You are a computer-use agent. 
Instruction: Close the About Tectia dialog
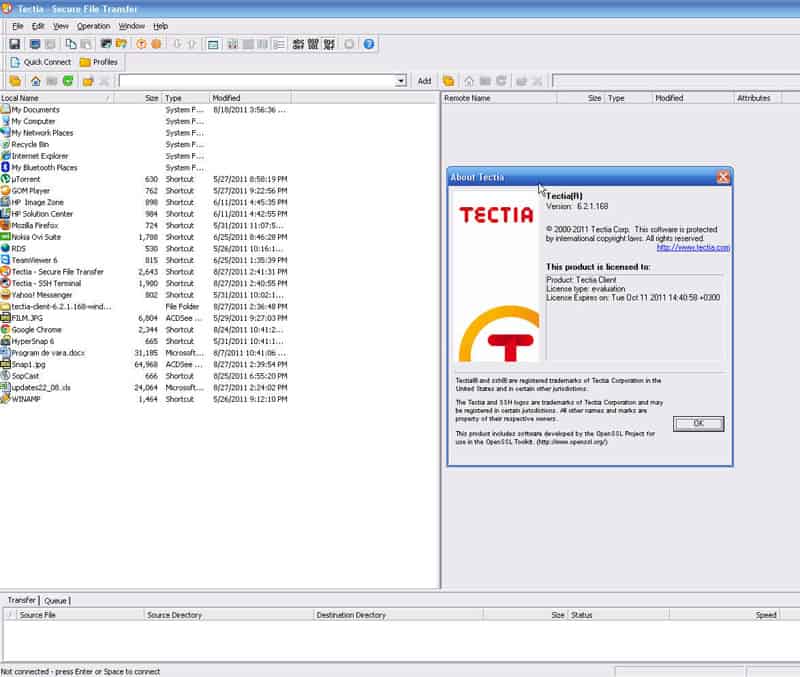(x=723, y=177)
